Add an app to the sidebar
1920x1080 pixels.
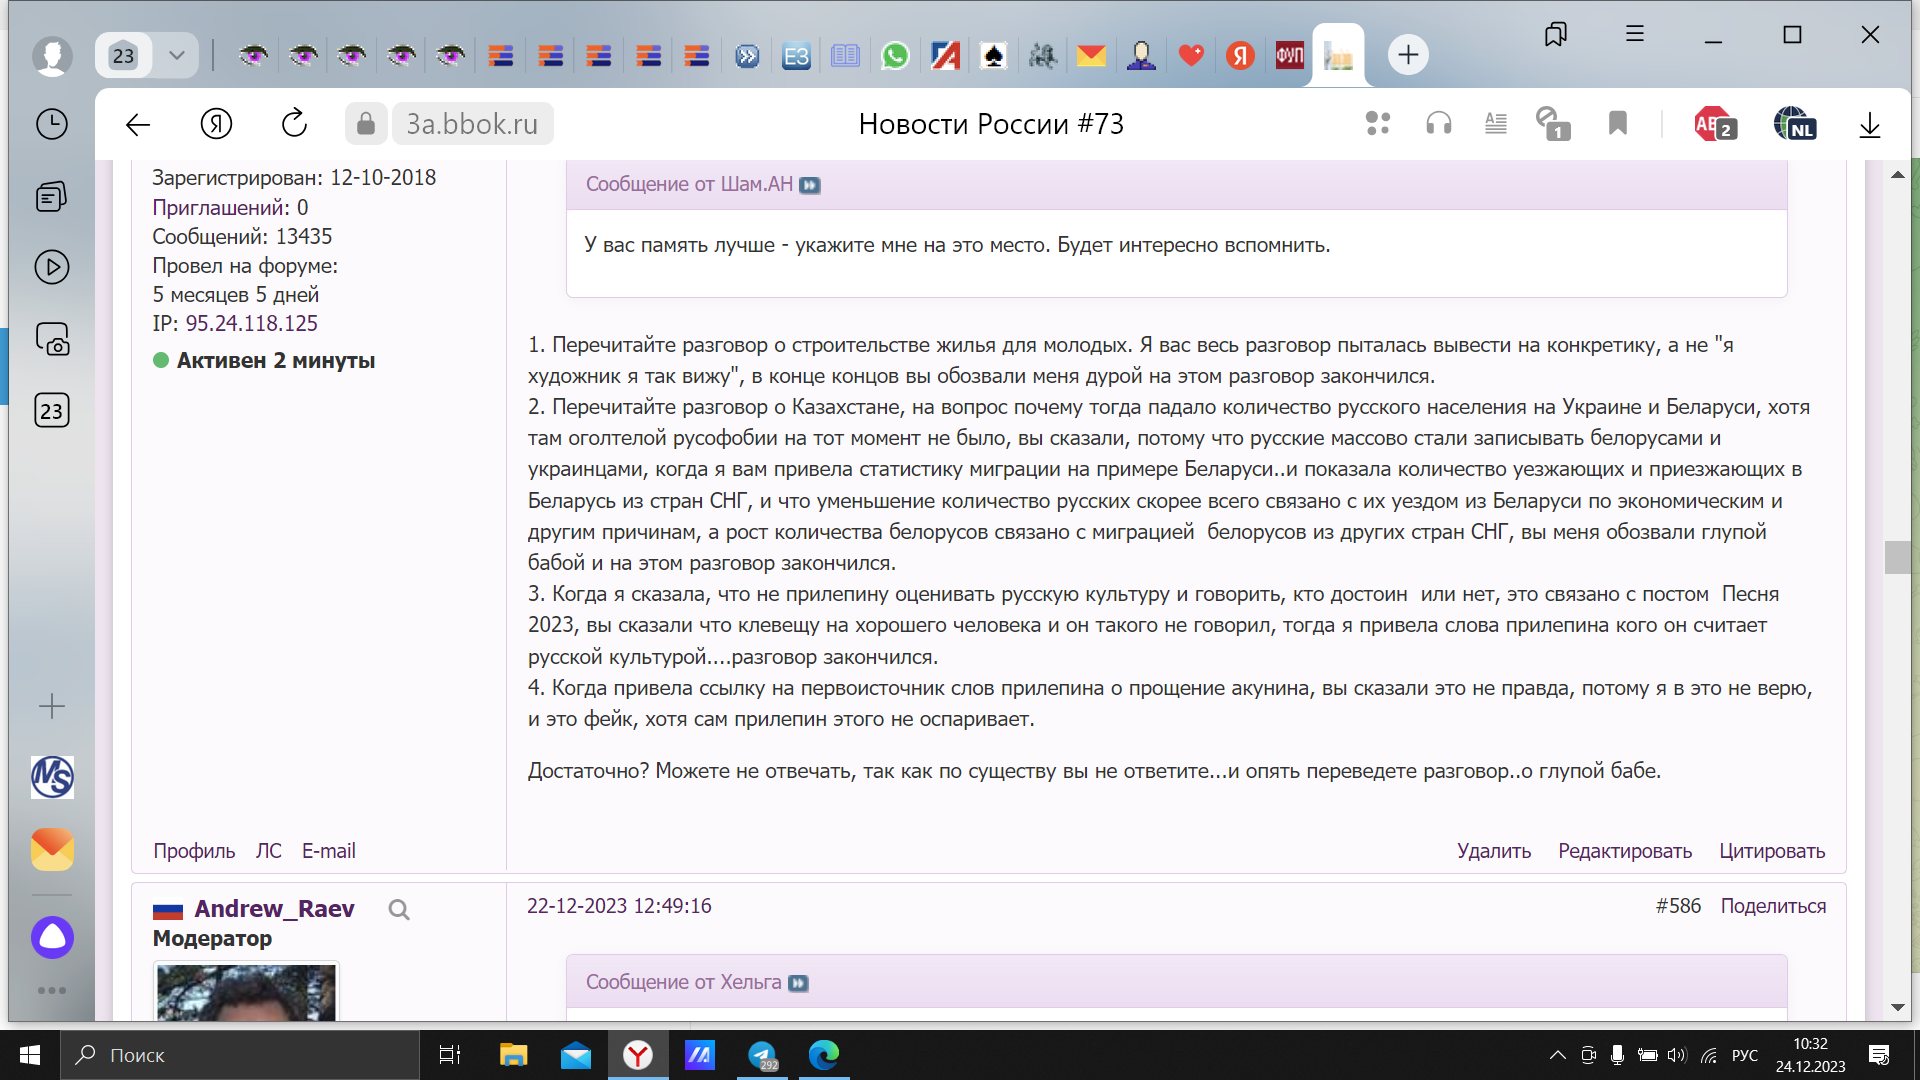tap(52, 707)
